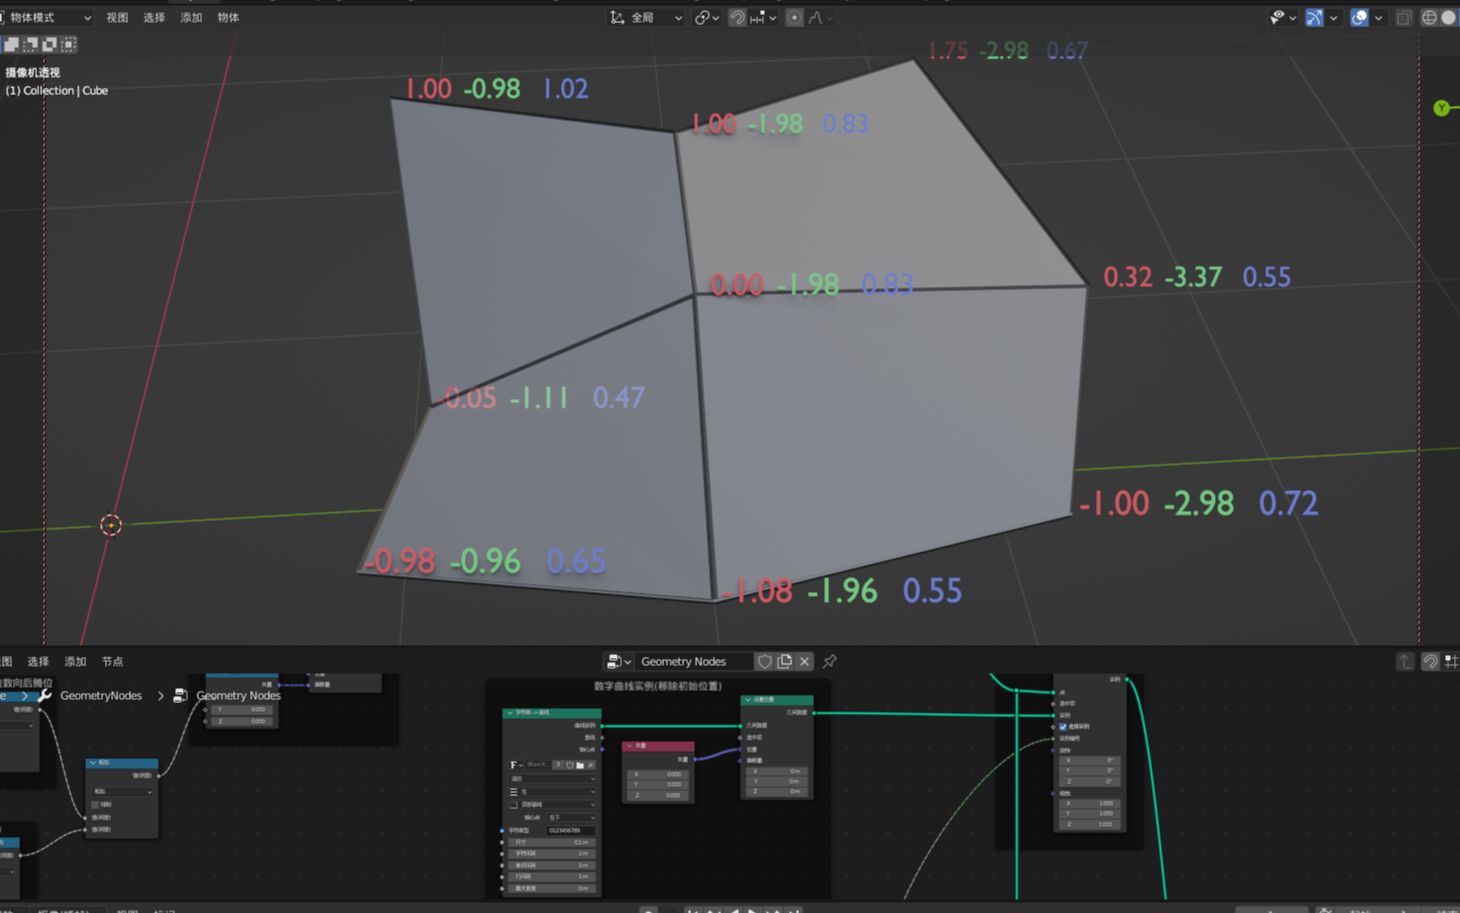This screenshot has width=1460, height=913.
Task: Select wireframe shading sphere icon
Action: 1429,17
